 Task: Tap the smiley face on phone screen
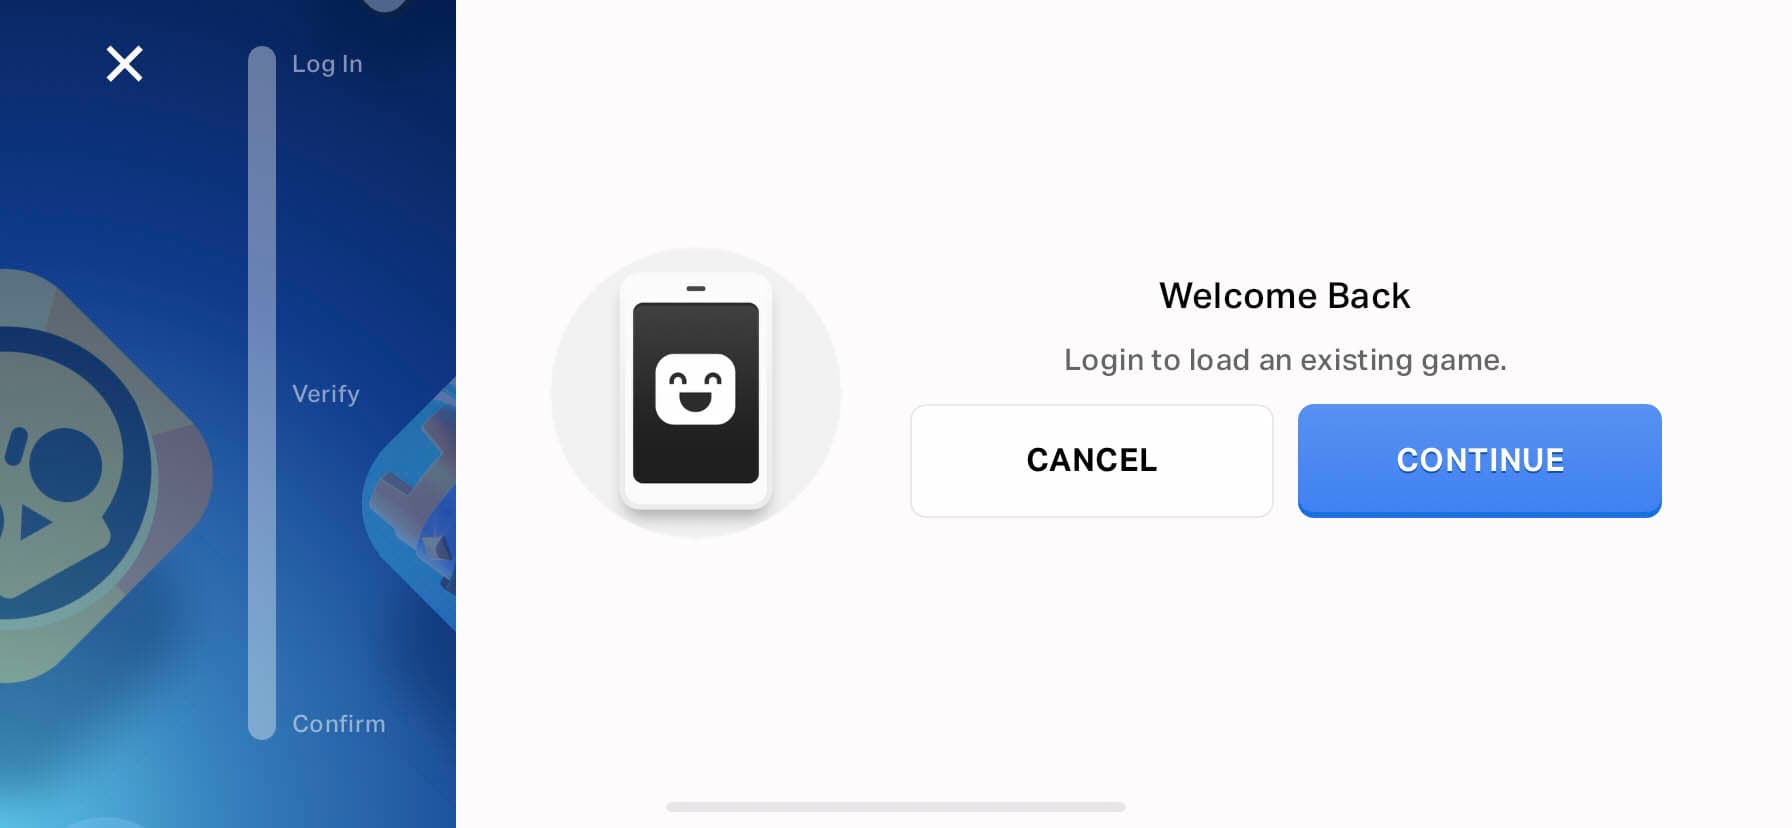point(696,389)
